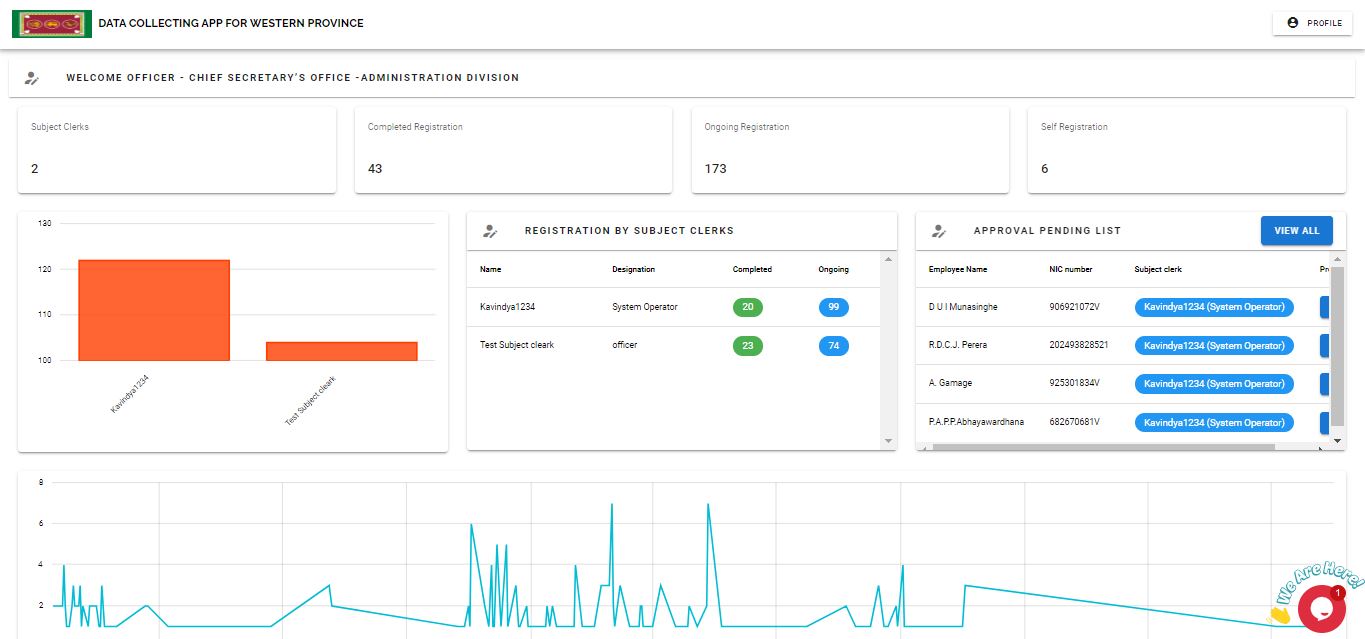The image size is (1365, 639).
Task: Click the Data Collecting App title text
Action: point(231,23)
